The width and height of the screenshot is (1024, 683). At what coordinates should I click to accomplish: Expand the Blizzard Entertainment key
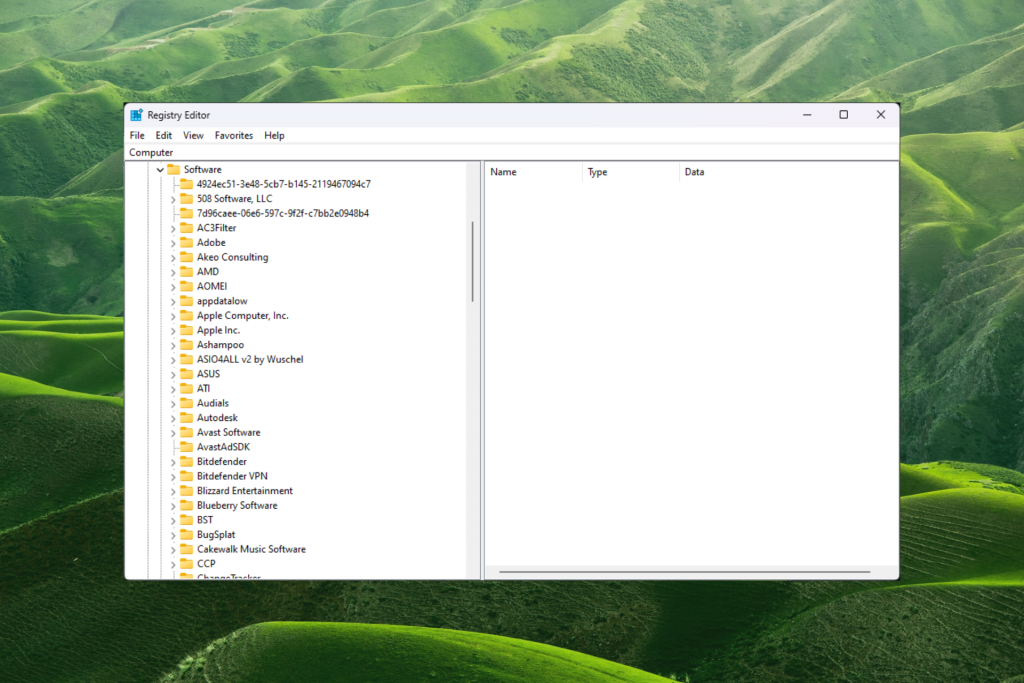(x=173, y=491)
